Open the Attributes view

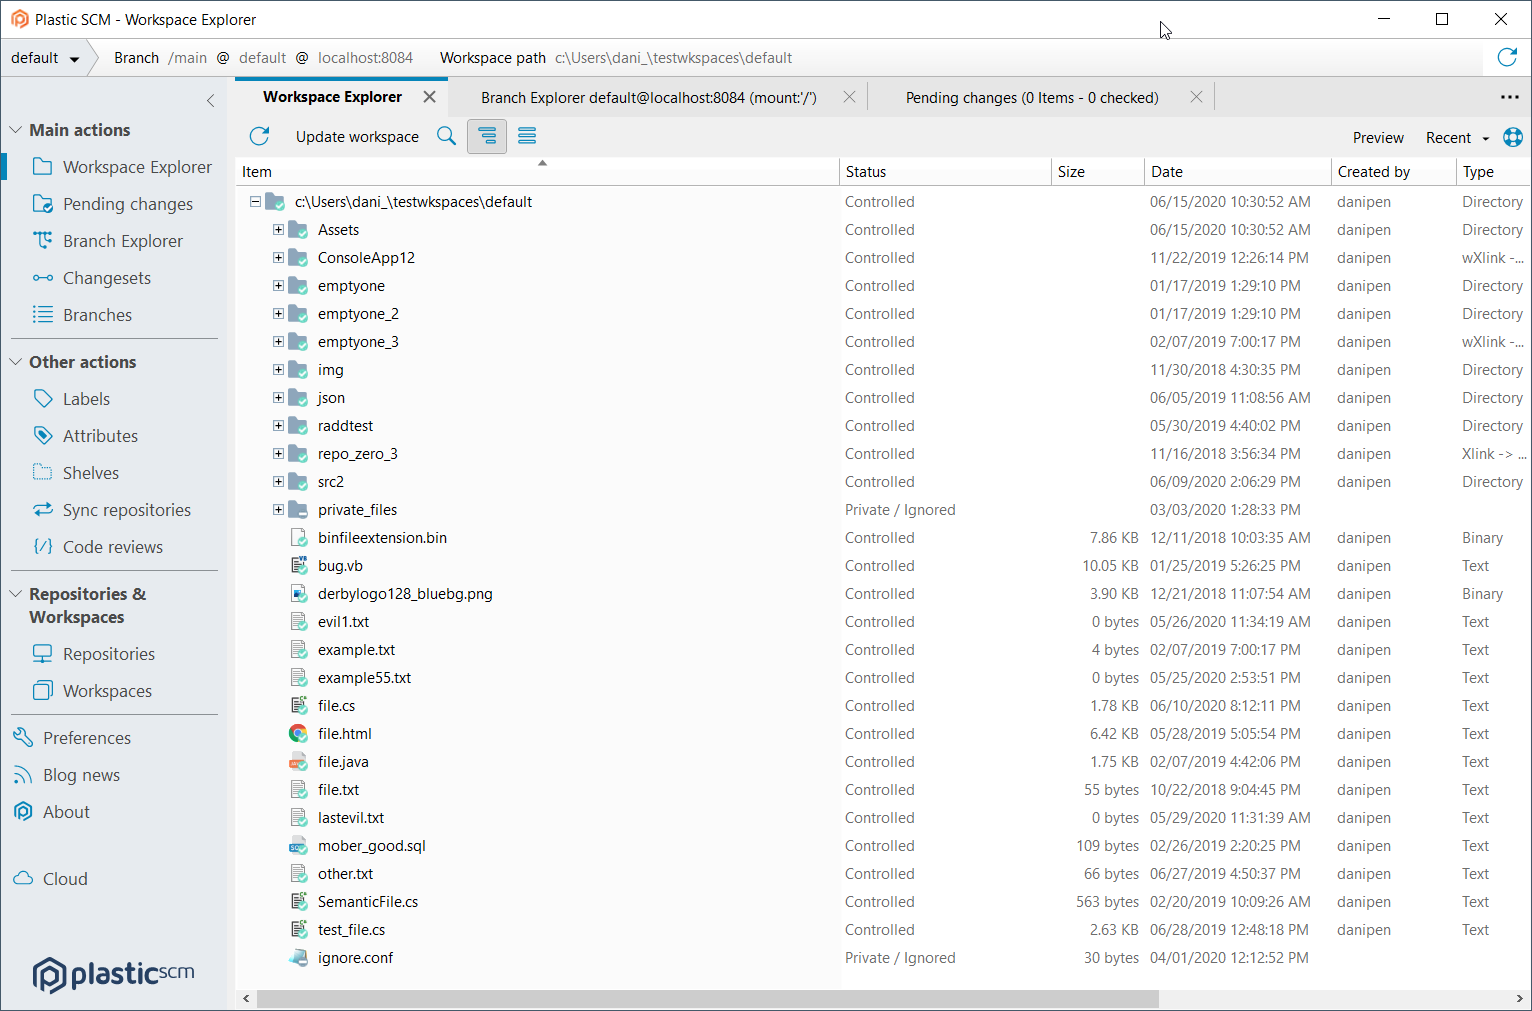100,435
